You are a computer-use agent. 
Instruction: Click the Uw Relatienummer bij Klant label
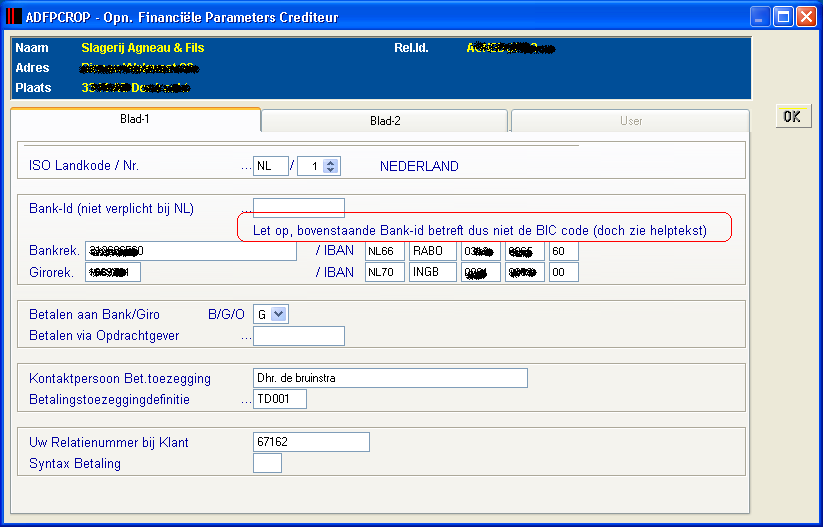tap(109, 442)
